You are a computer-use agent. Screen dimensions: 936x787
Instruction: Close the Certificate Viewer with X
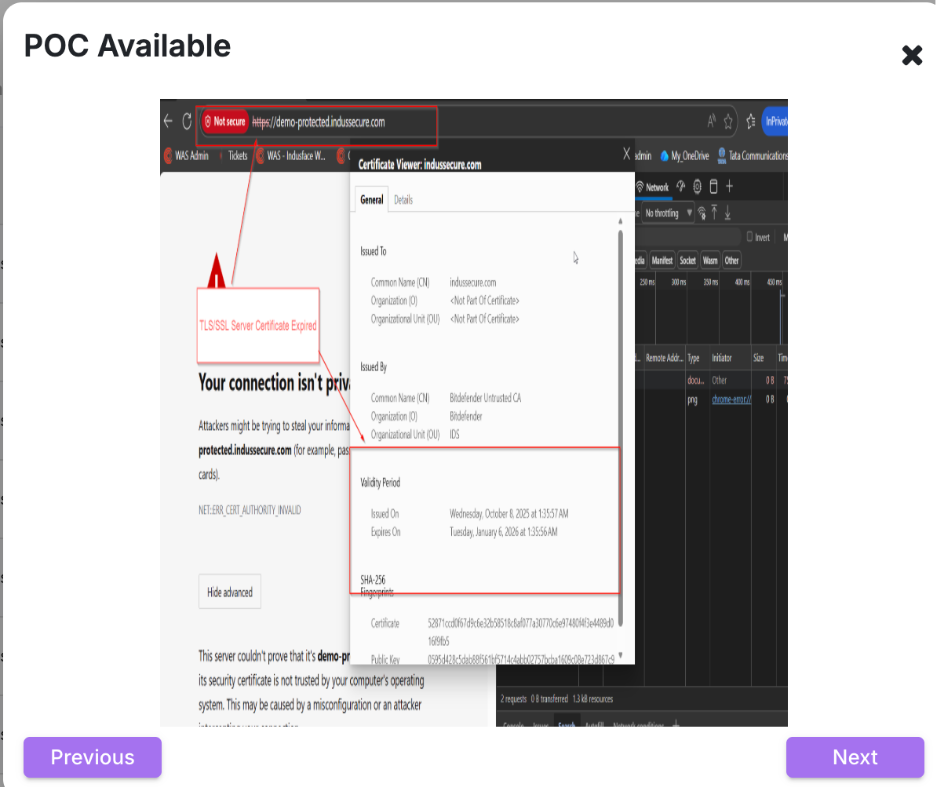click(x=626, y=154)
